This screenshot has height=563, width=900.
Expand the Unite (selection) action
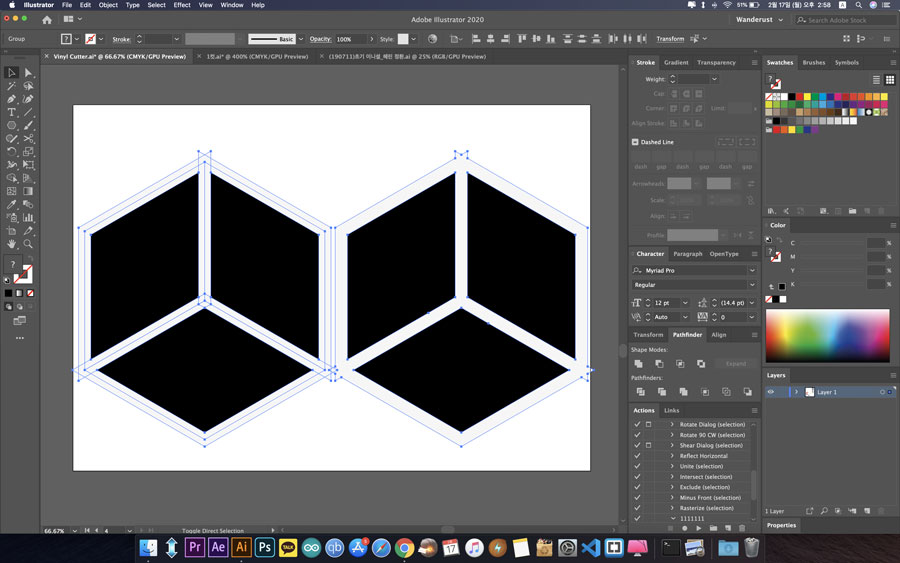[672, 466]
